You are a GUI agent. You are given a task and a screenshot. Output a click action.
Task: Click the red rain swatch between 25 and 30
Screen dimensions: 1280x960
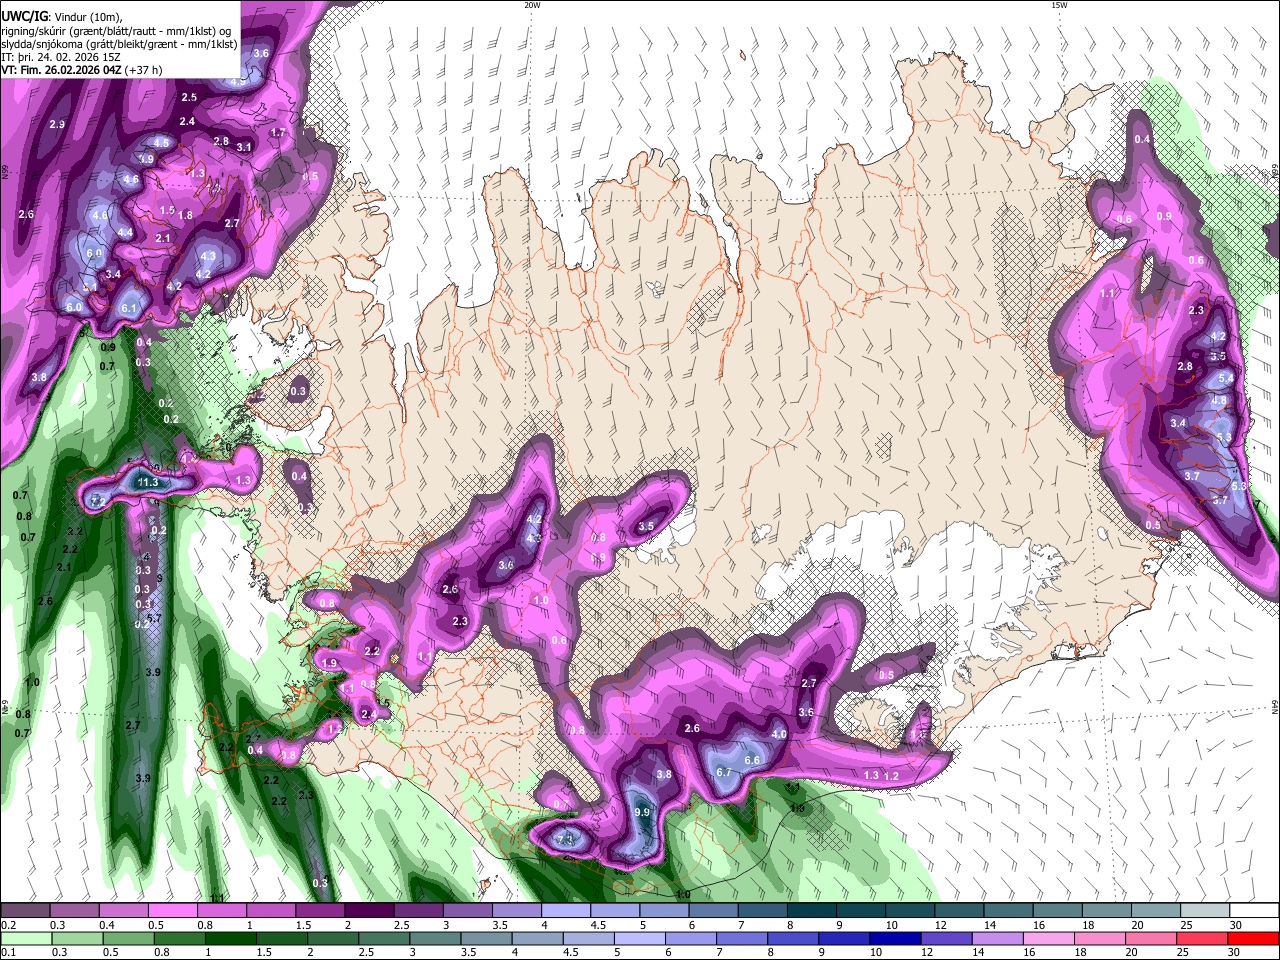coord(1203,938)
